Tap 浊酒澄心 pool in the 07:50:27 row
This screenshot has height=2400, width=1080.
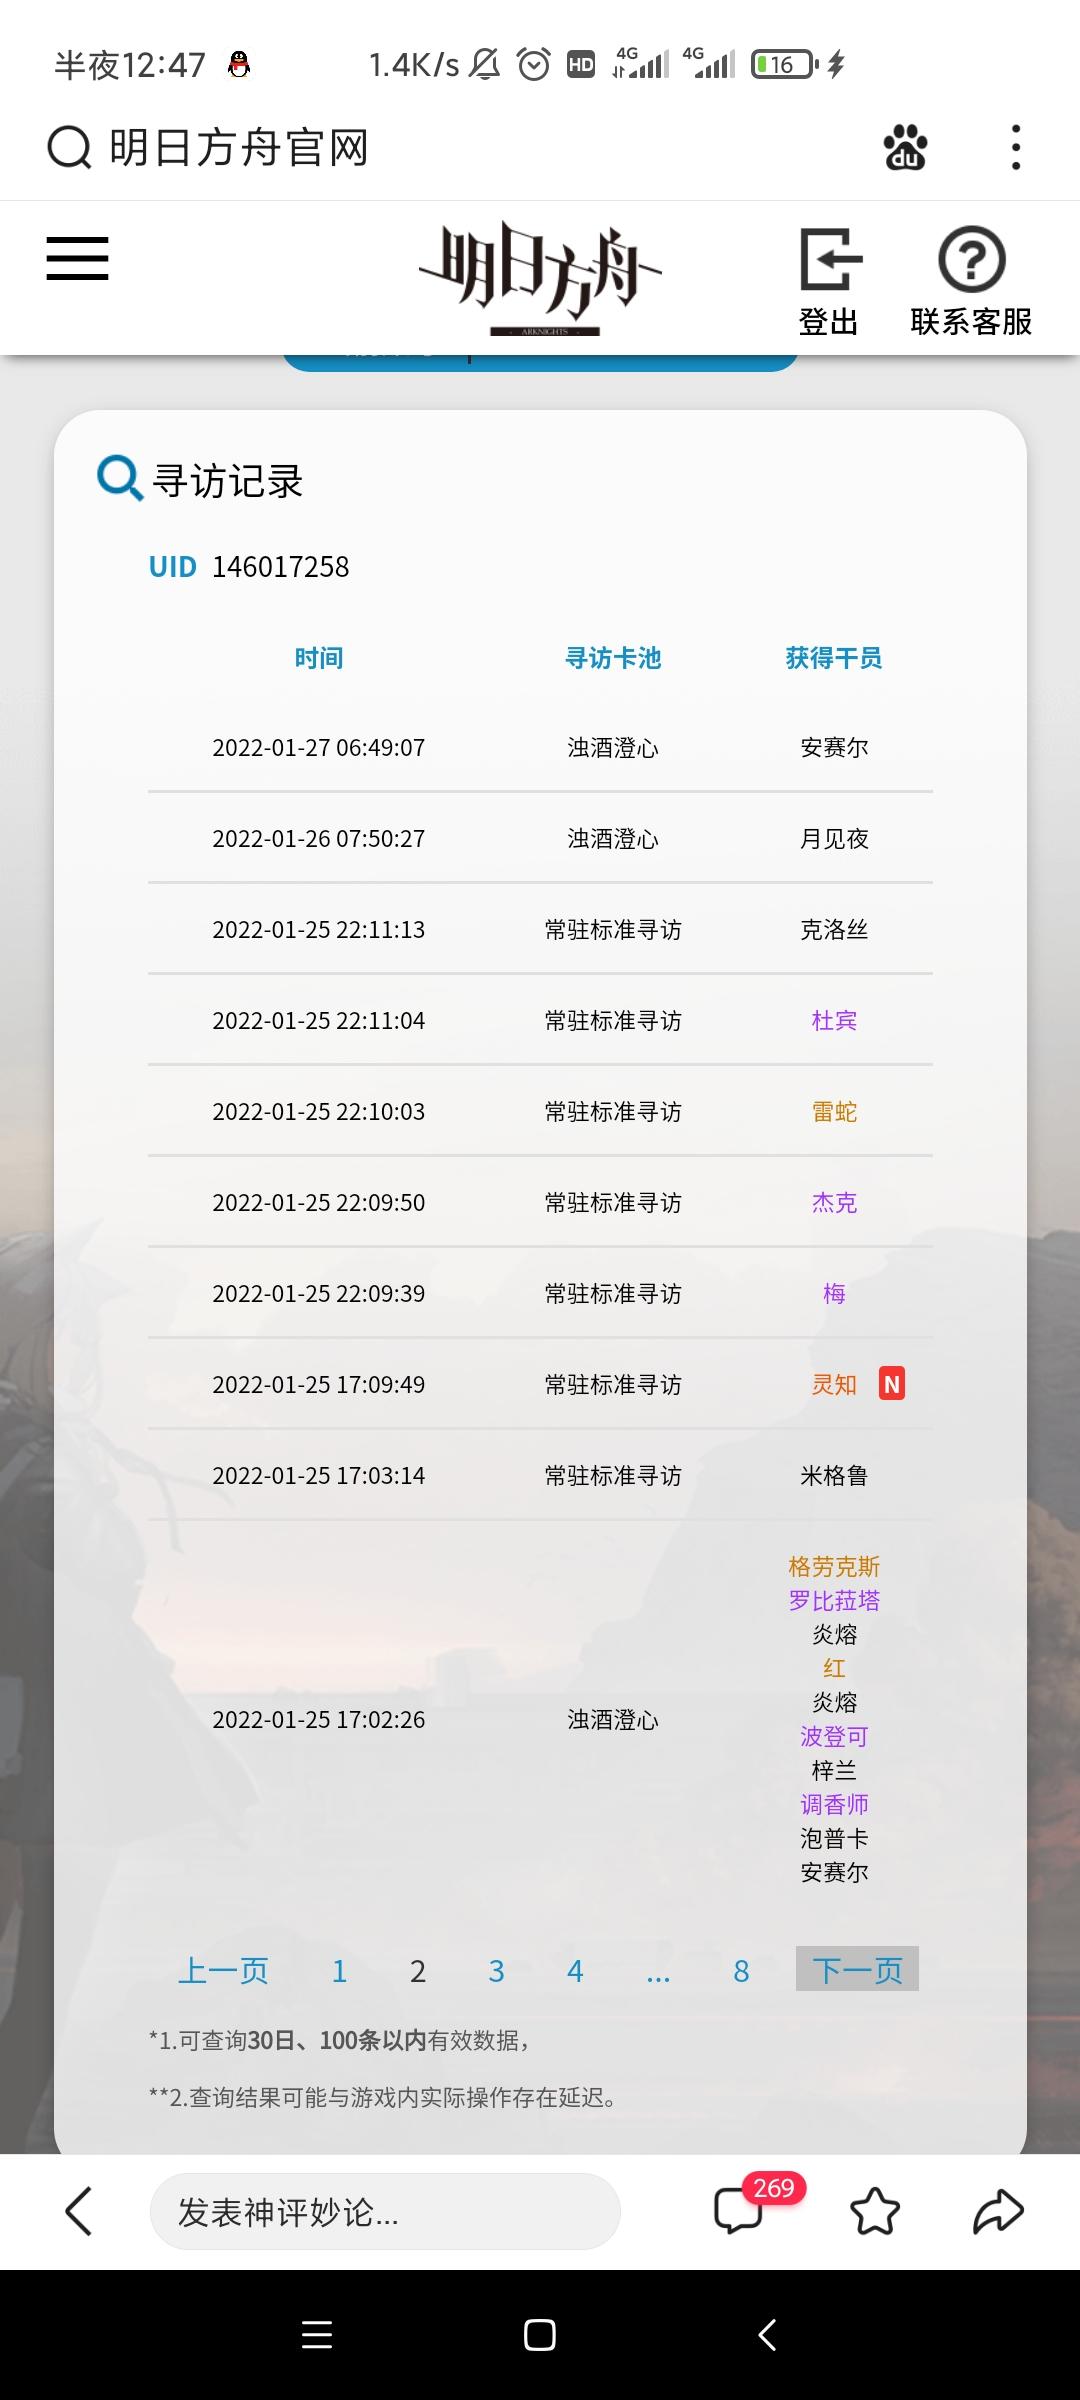coord(613,839)
